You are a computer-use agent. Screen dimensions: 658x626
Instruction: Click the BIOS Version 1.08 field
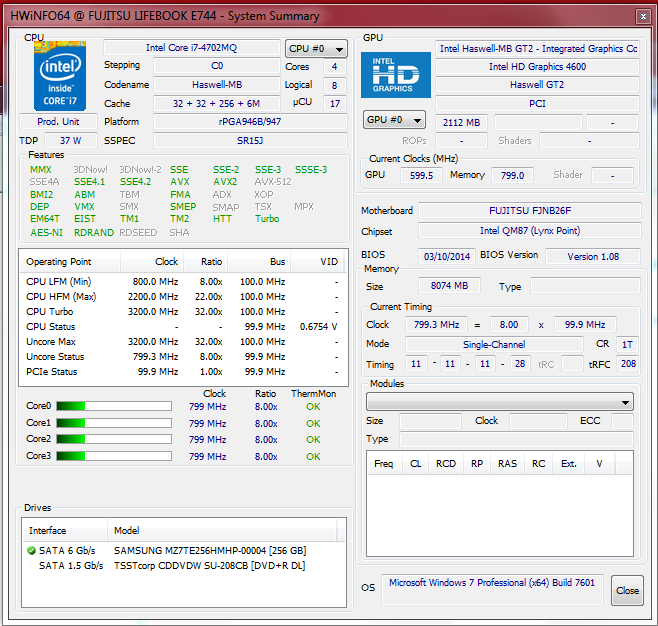(593, 256)
